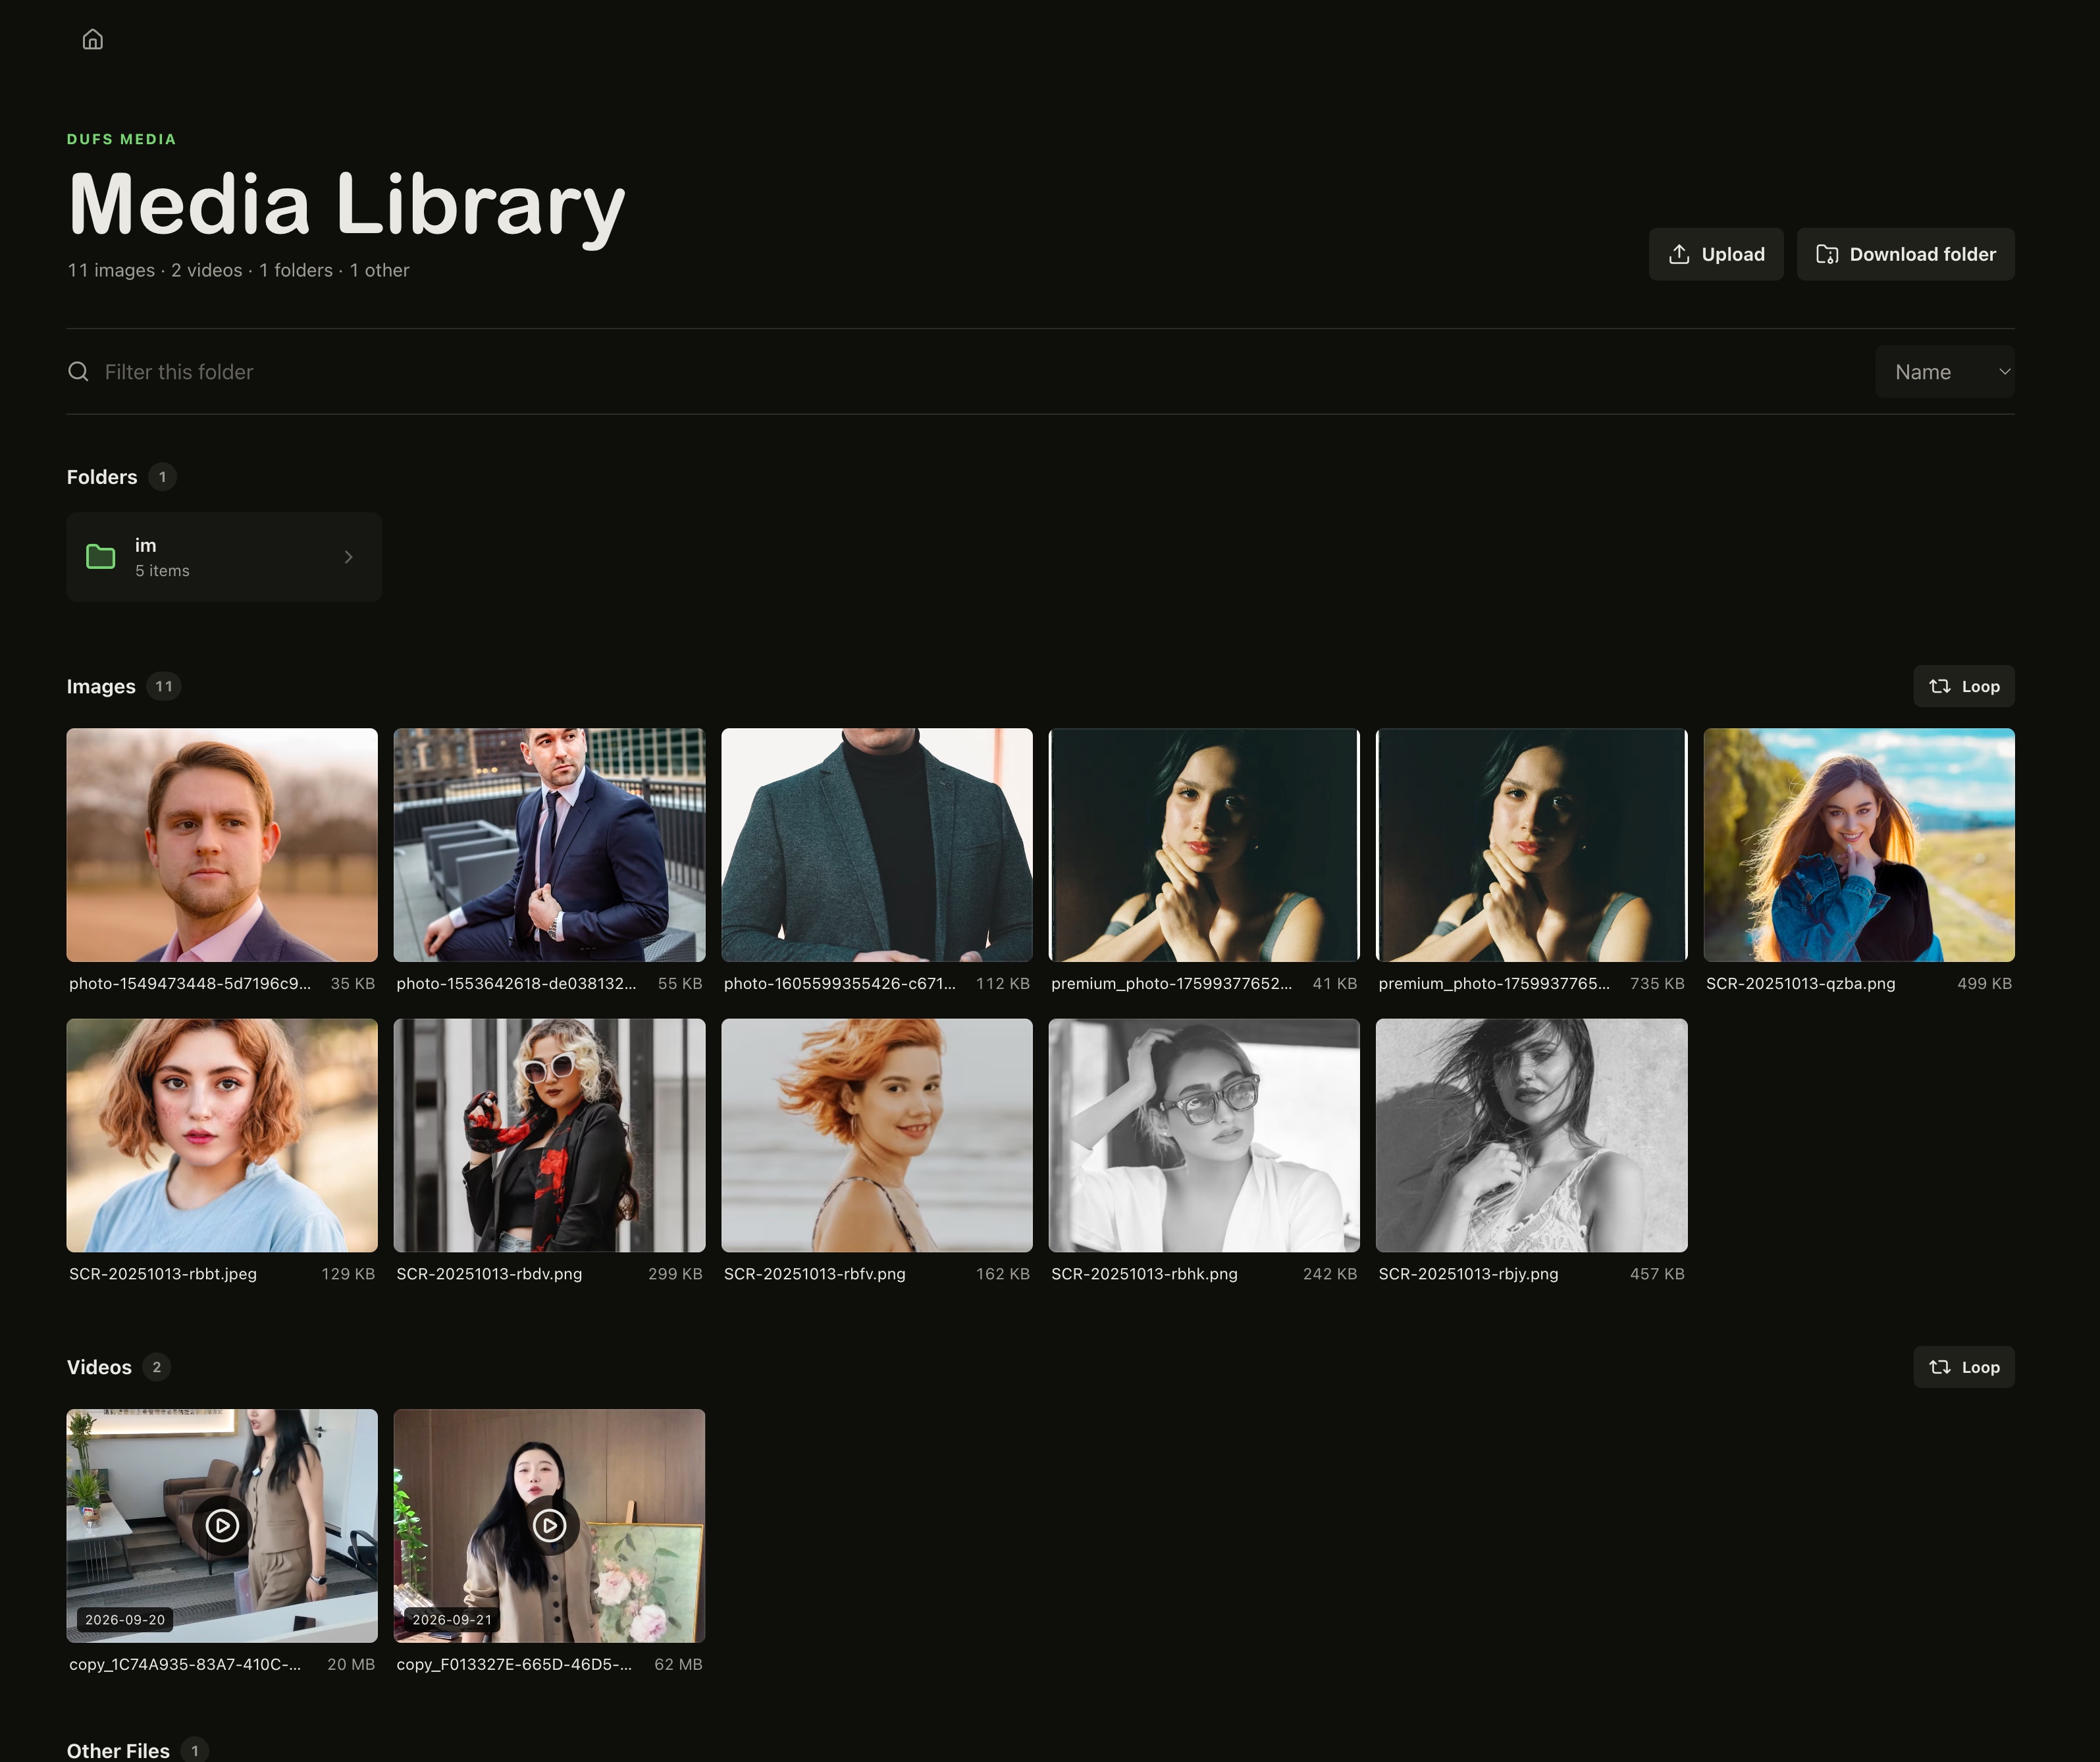Click the '62 MB' size label
Viewport: 2100px width, 1762px height.
pyautogui.click(x=678, y=1664)
